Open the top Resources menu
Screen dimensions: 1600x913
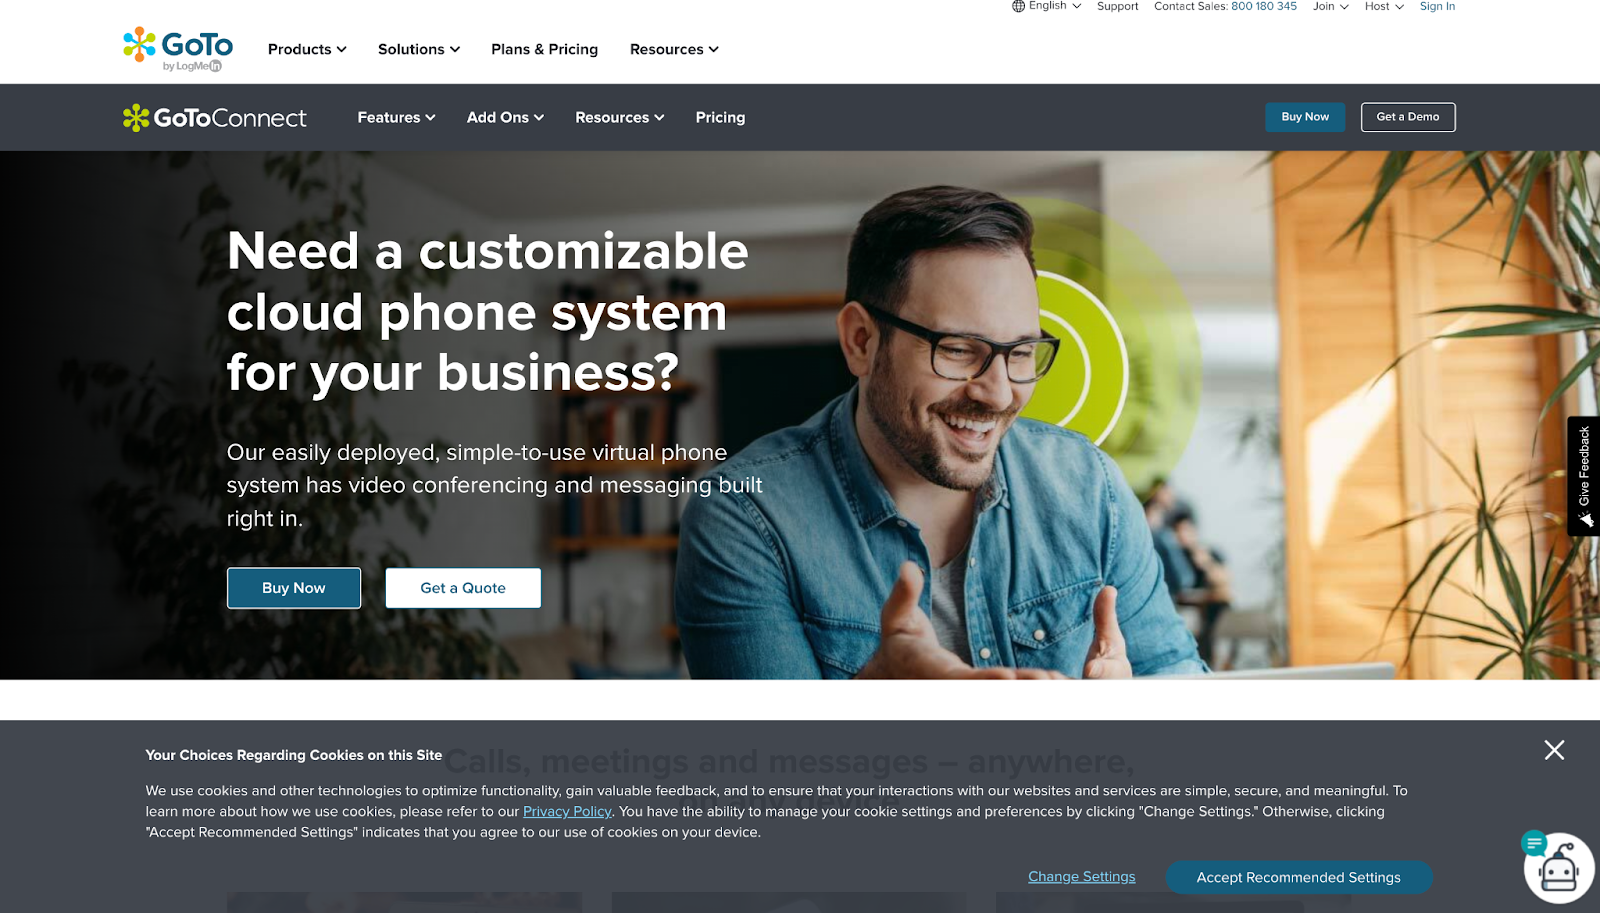(674, 49)
